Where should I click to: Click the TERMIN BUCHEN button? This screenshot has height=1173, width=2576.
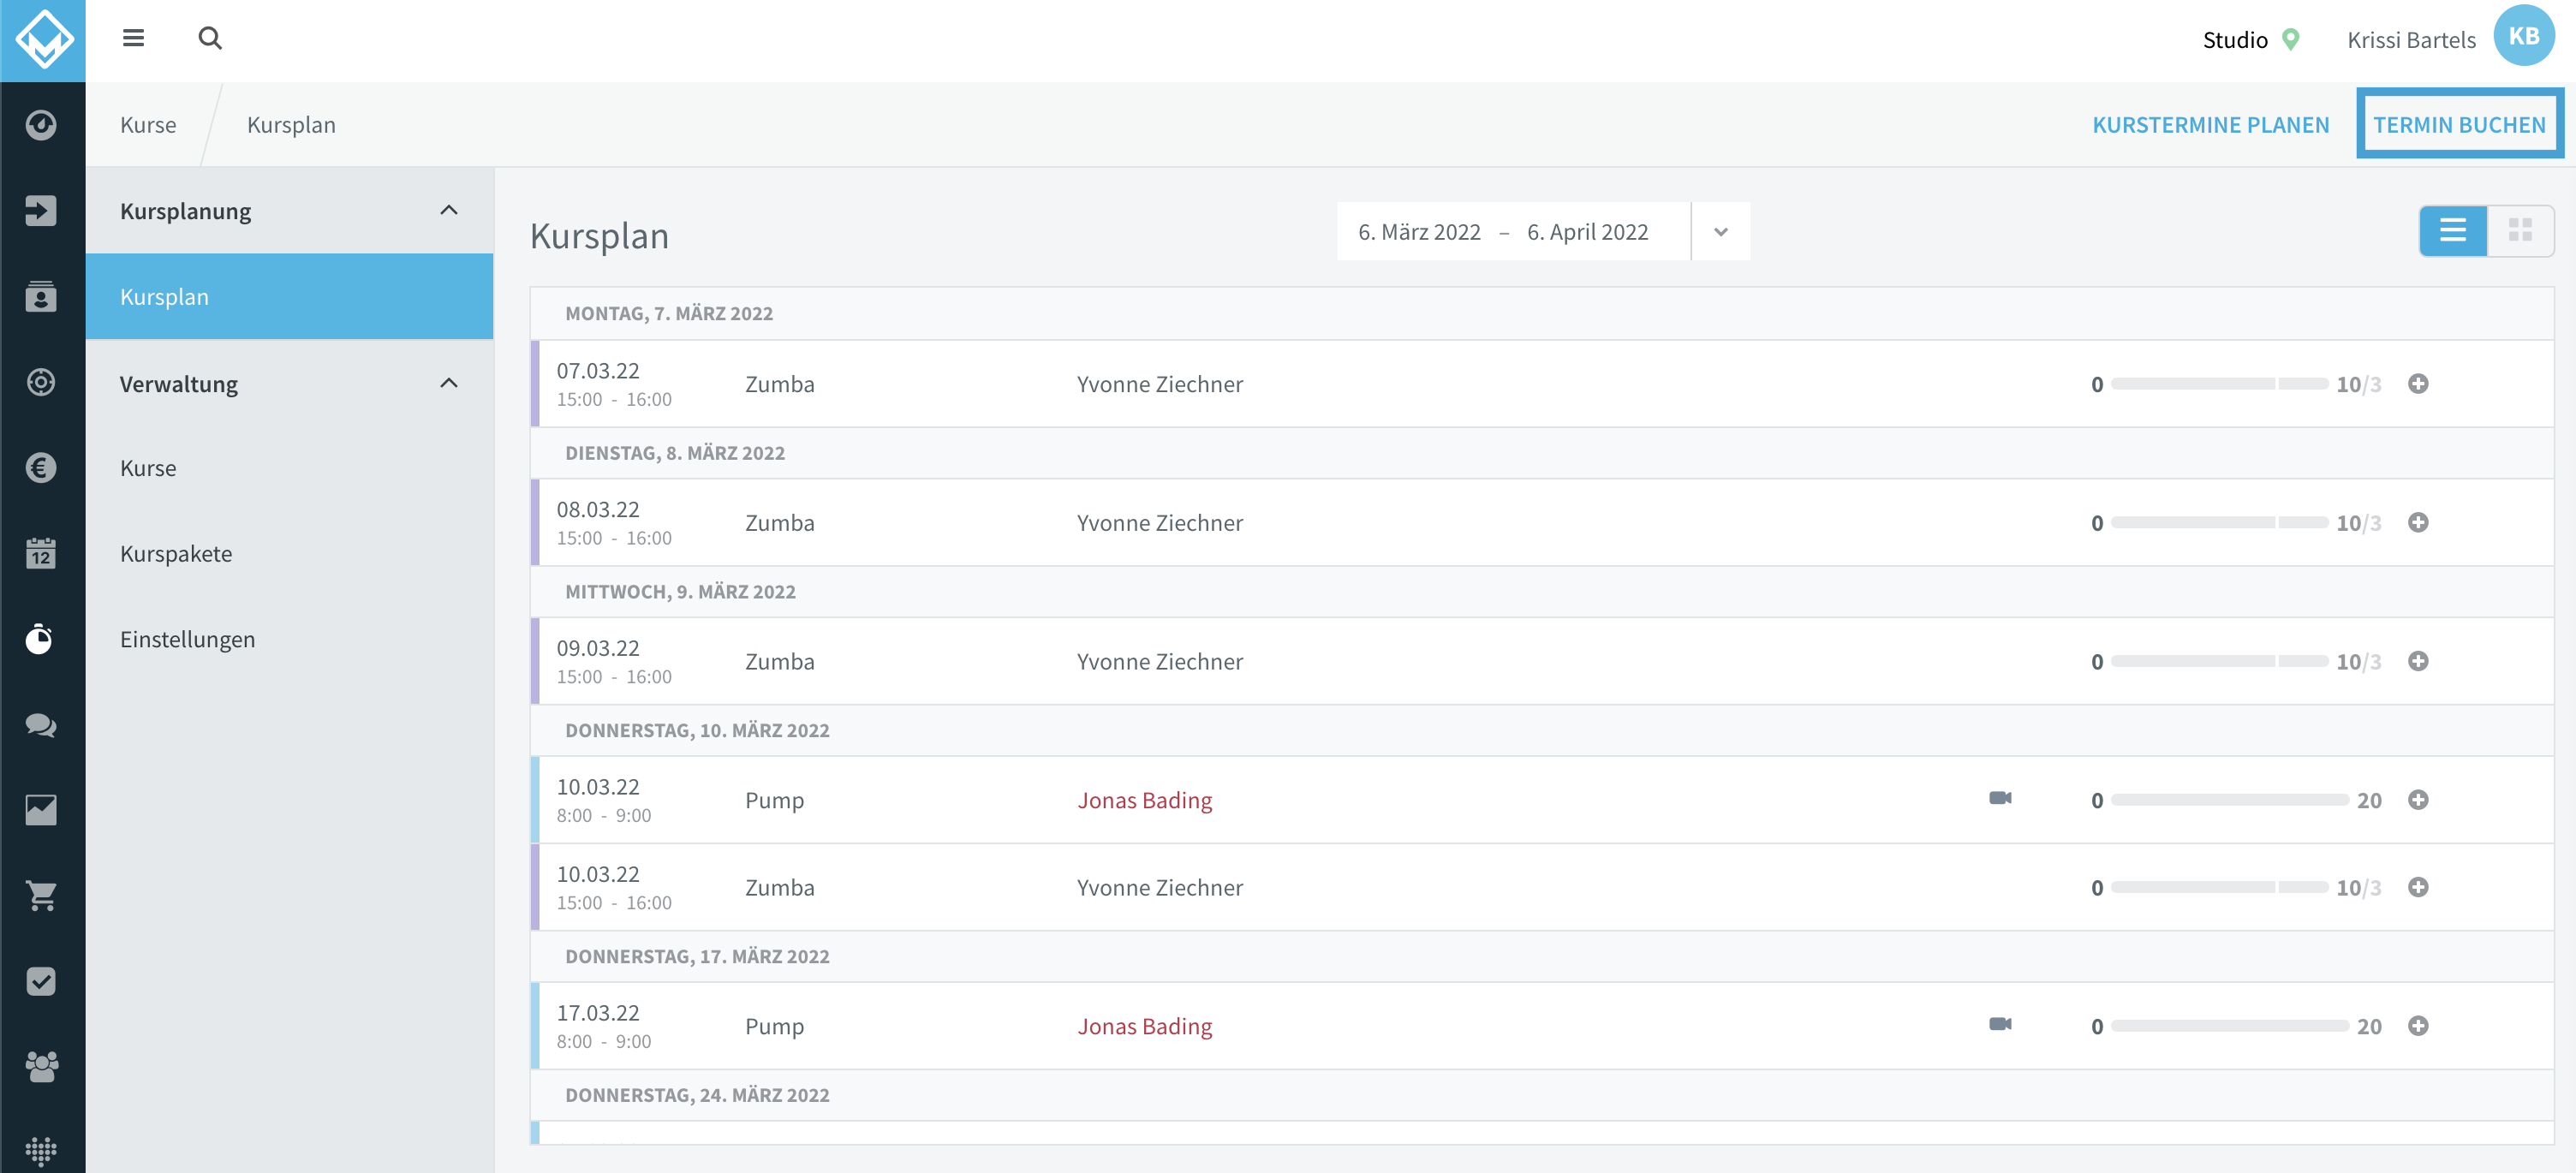[x=2459, y=124]
